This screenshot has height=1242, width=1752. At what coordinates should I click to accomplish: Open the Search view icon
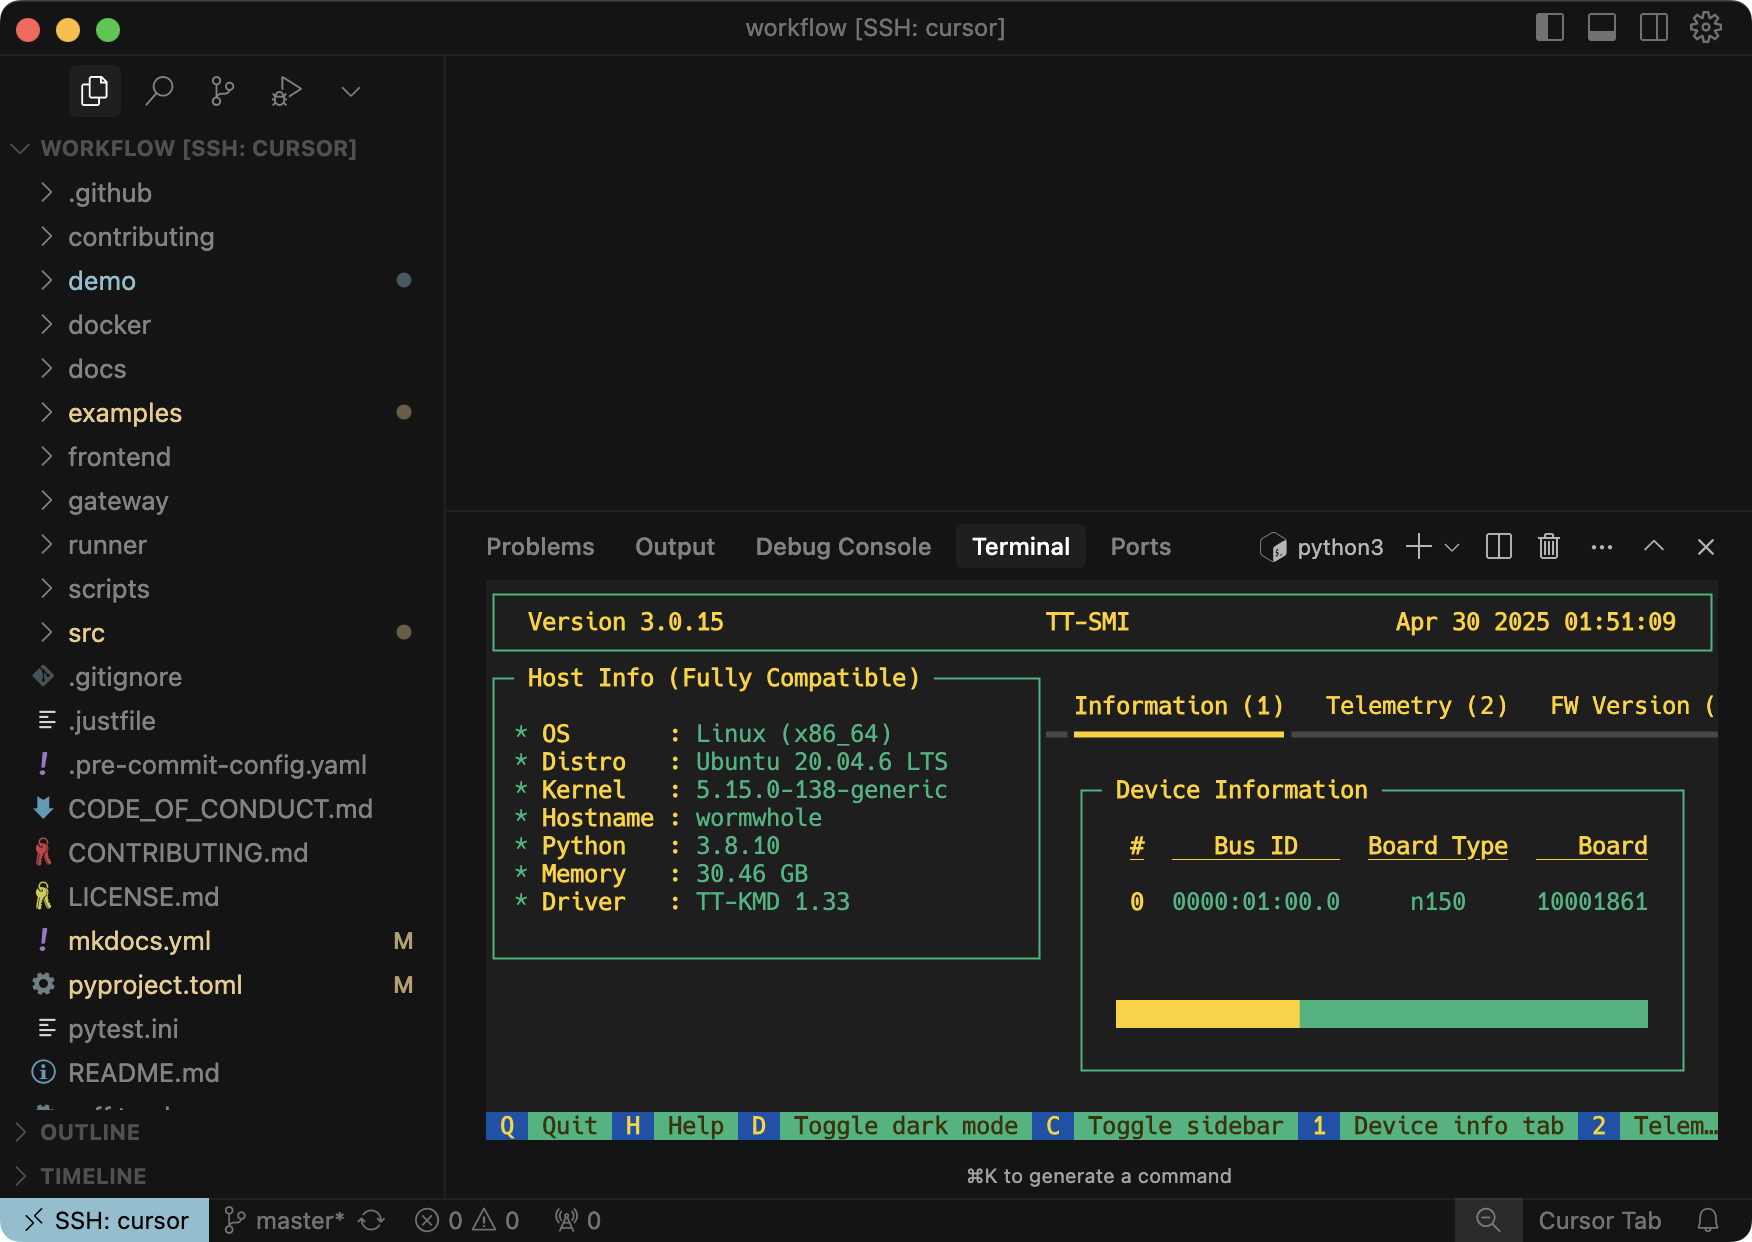coord(159,91)
